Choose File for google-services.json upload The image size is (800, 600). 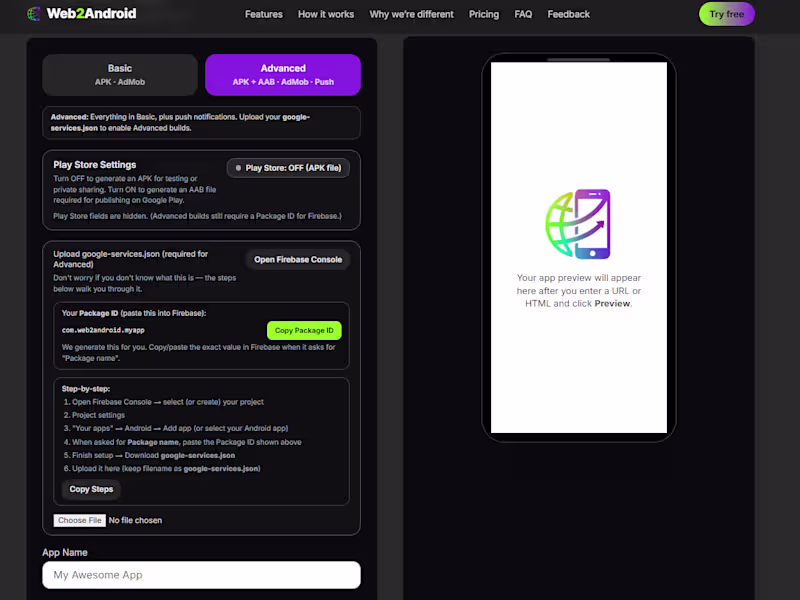coord(80,520)
